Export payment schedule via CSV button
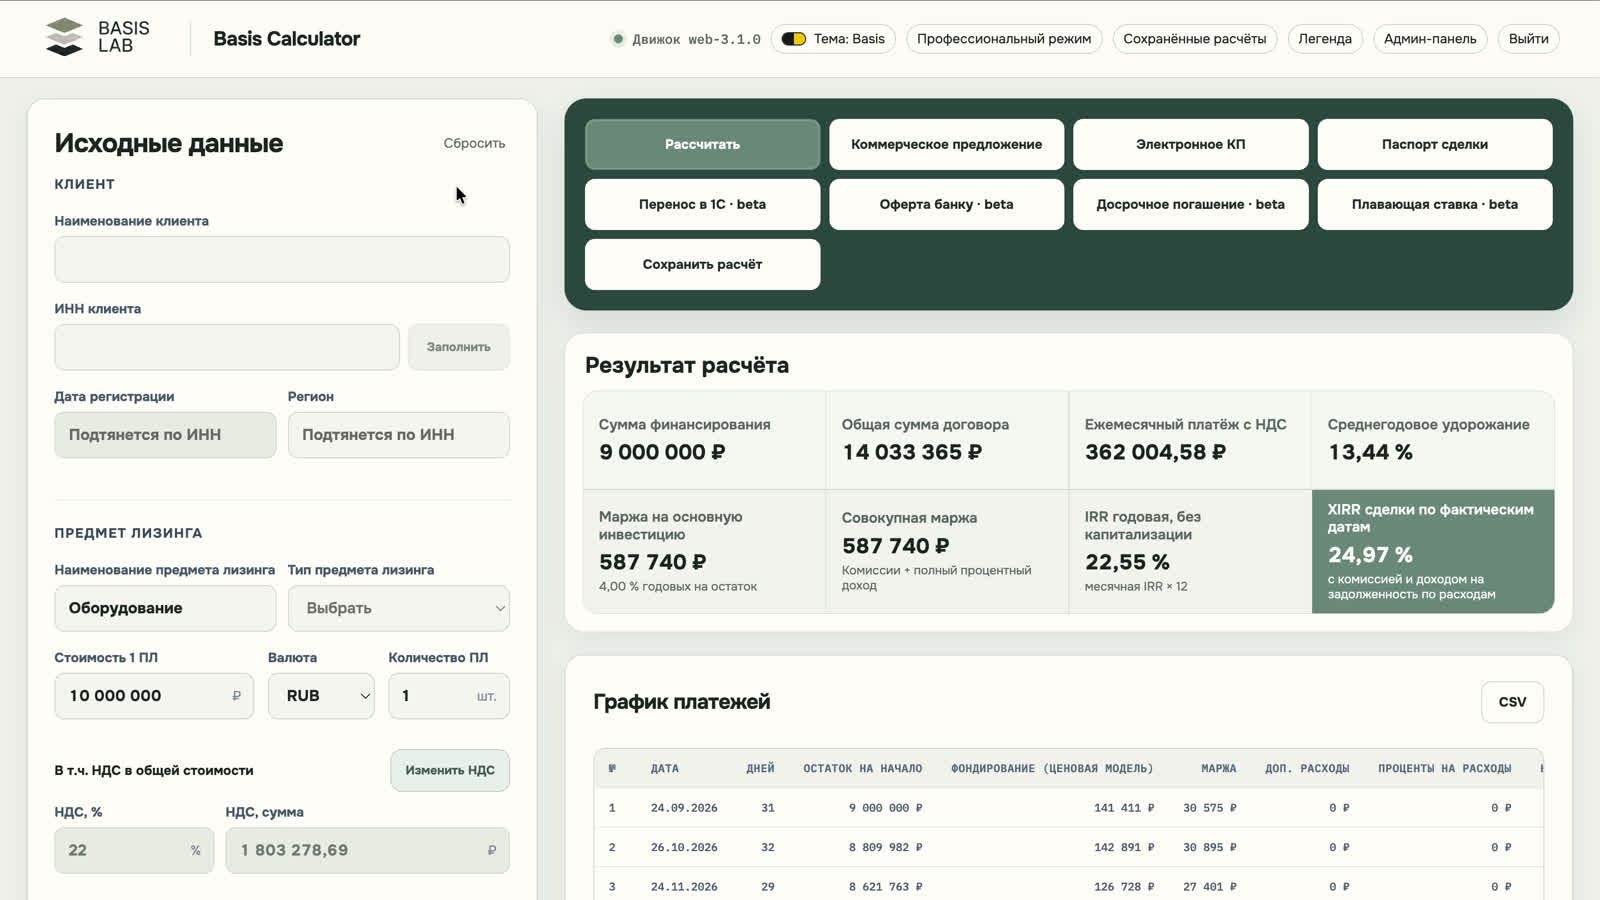The width and height of the screenshot is (1600, 900). point(1512,702)
